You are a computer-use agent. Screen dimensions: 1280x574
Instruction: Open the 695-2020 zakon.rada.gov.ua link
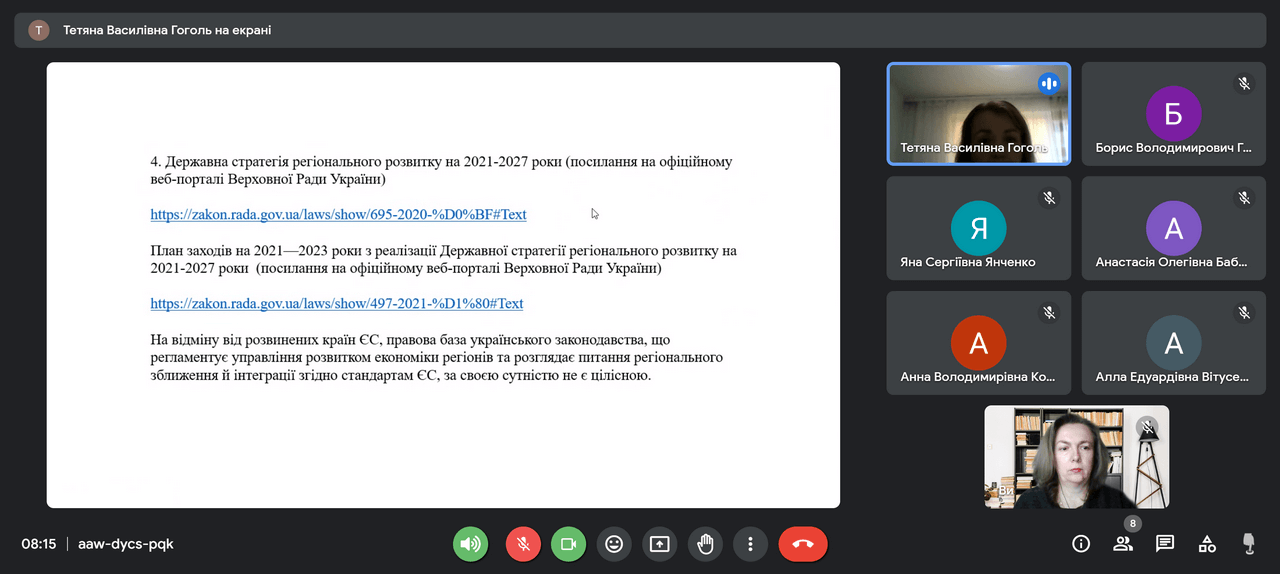click(x=338, y=215)
